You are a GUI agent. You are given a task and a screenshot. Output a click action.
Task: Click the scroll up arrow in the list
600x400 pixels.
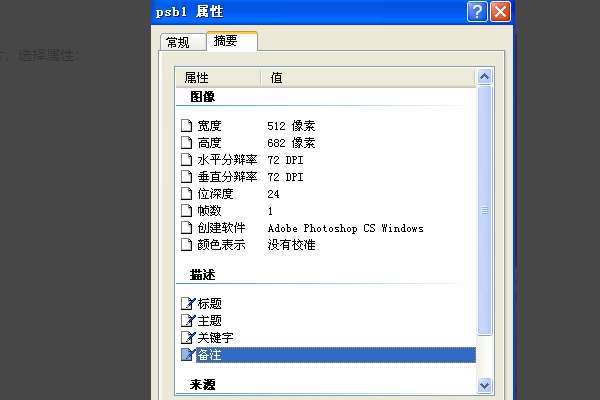484,77
